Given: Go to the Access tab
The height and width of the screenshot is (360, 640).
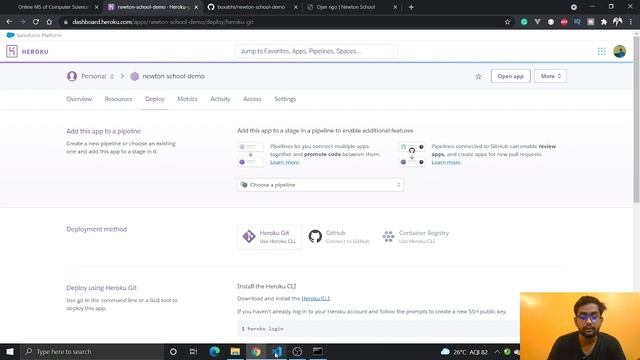Looking at the screenshot, I should (252, 99).
